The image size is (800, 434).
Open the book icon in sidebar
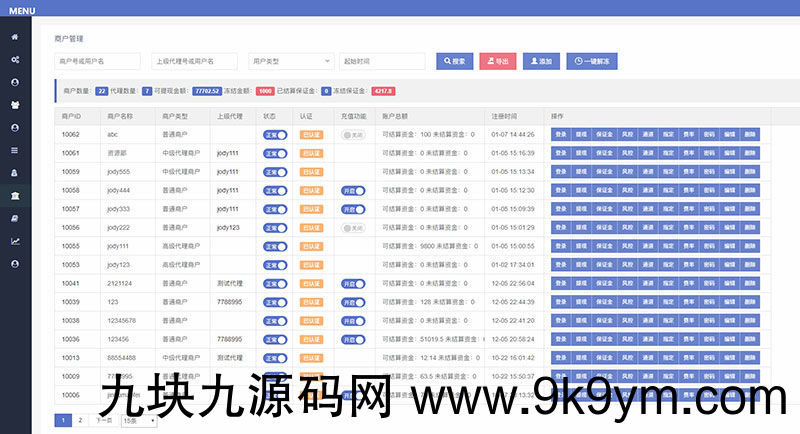coord(15,218)
